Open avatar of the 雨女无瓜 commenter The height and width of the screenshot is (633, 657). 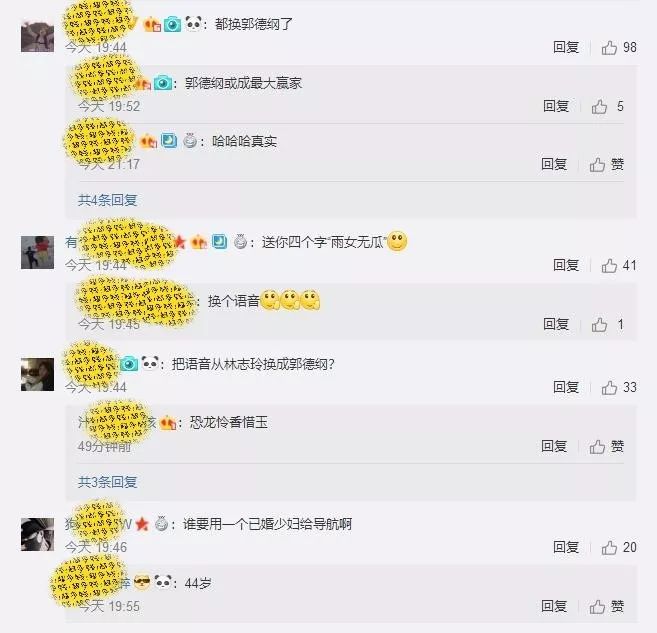(37, 252)
